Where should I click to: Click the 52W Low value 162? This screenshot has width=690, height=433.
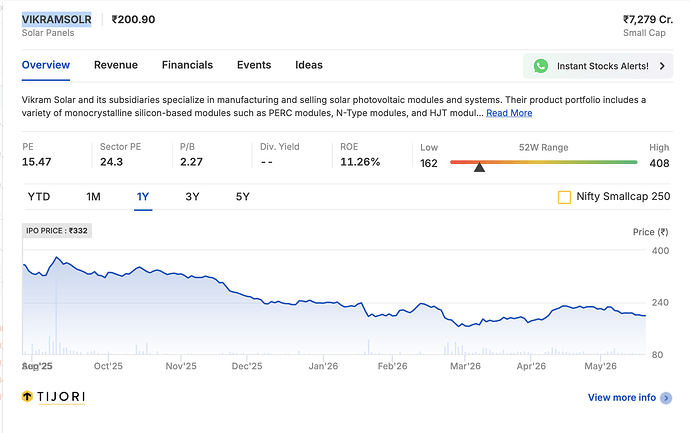(x=429, y=163)
